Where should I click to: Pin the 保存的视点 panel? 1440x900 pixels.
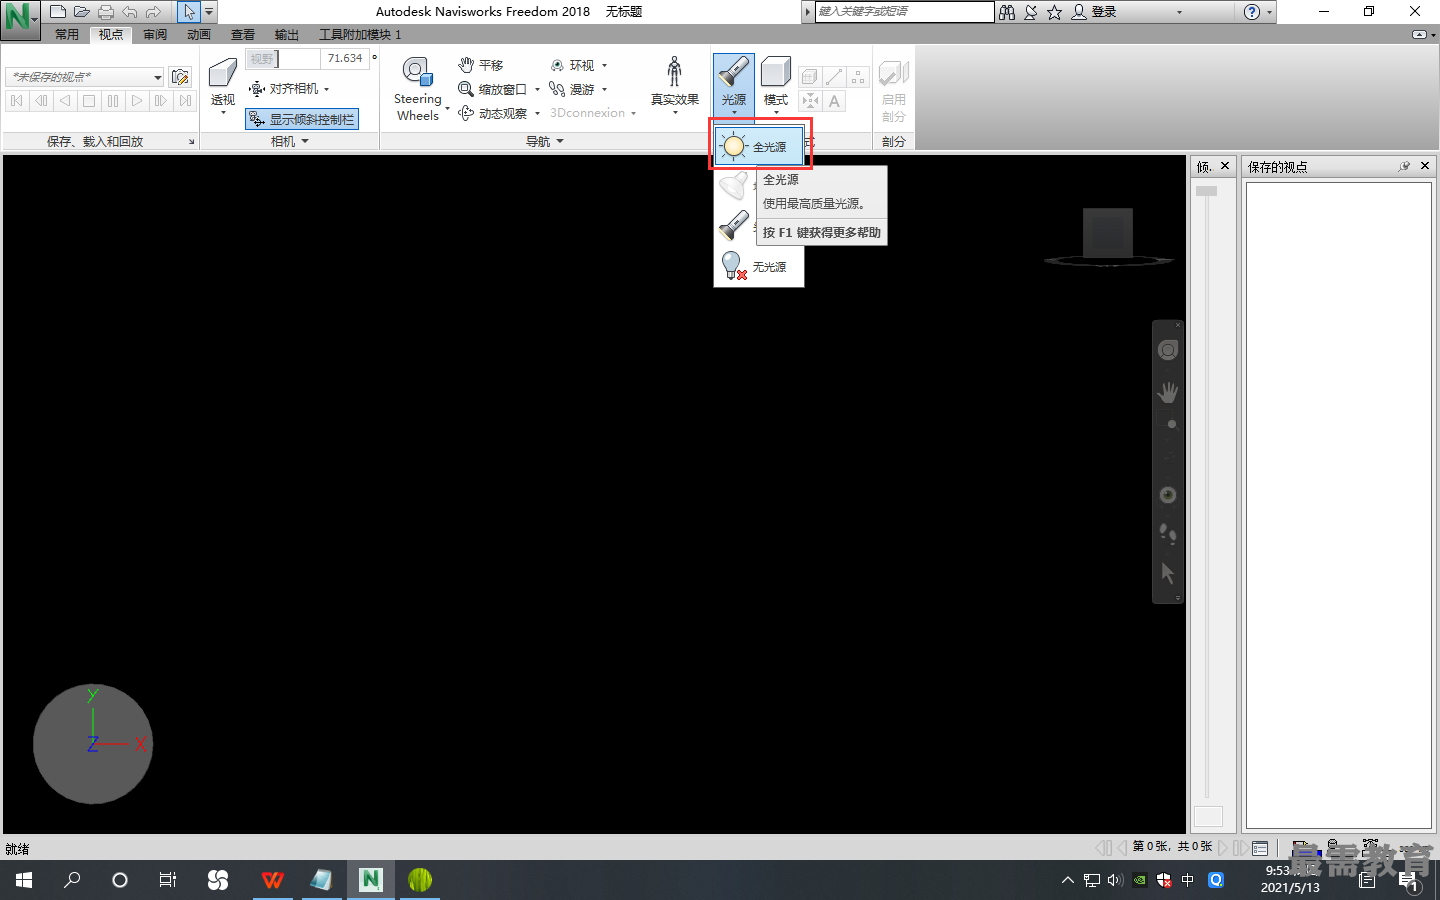click(1404, 166)
